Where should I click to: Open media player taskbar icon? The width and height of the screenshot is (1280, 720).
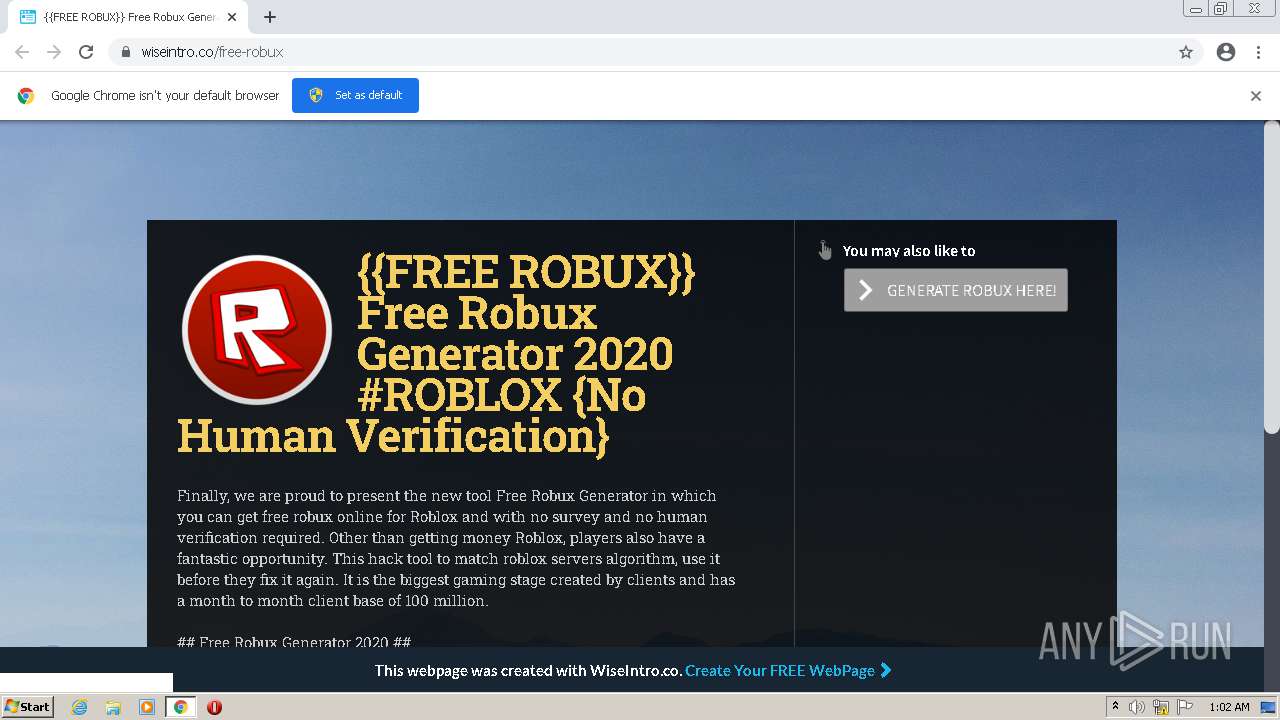(146, 707)
